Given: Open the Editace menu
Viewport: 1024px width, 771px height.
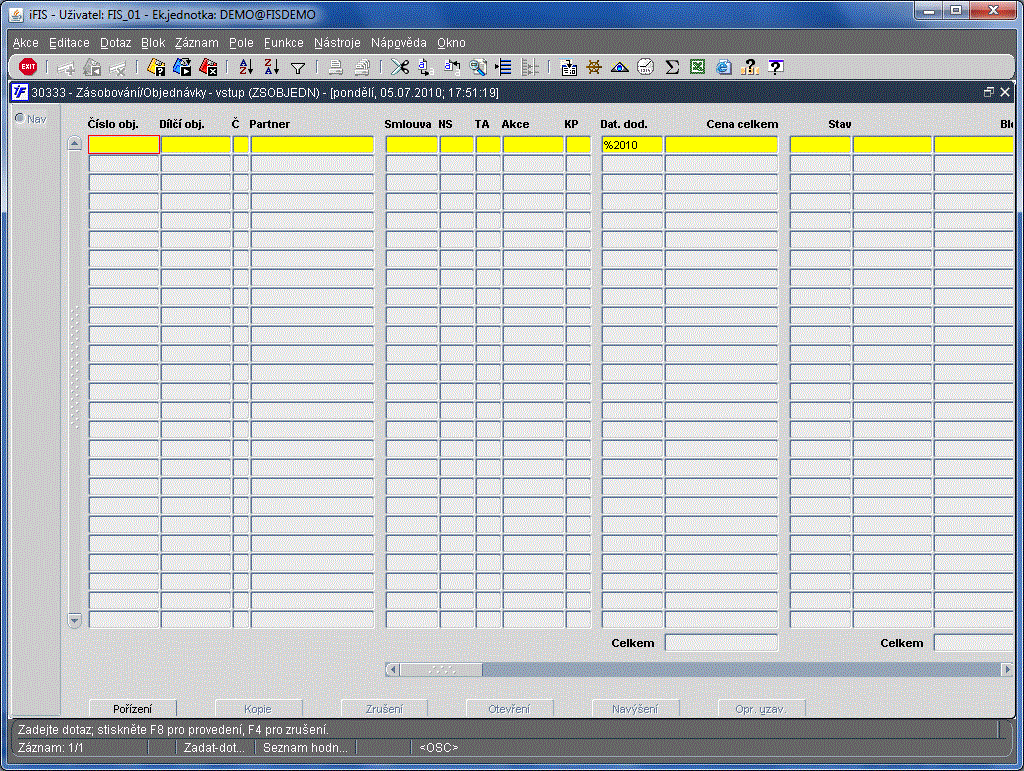Looking at the screenshot, I should point(69,42).
